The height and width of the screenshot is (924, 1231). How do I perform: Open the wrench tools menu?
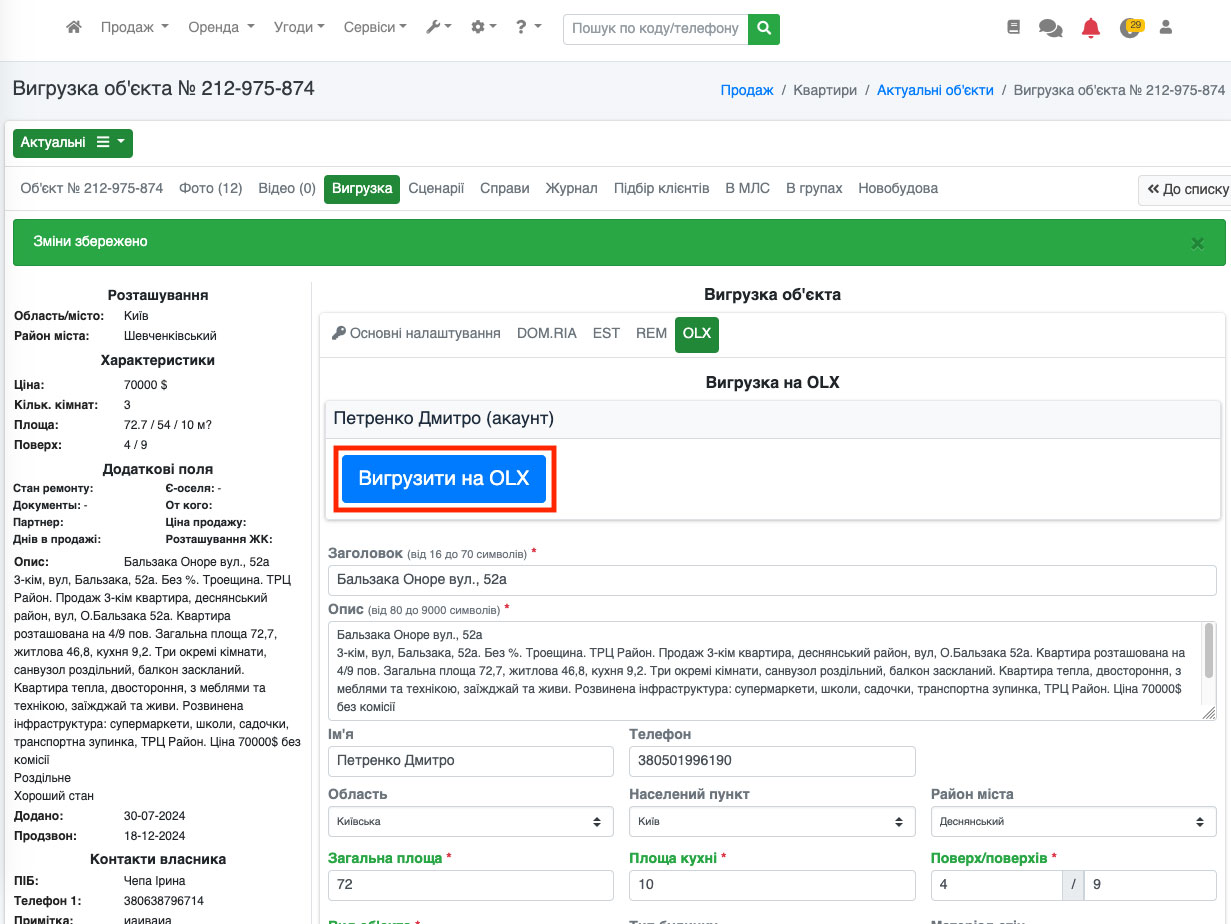(x=438, y=28)
